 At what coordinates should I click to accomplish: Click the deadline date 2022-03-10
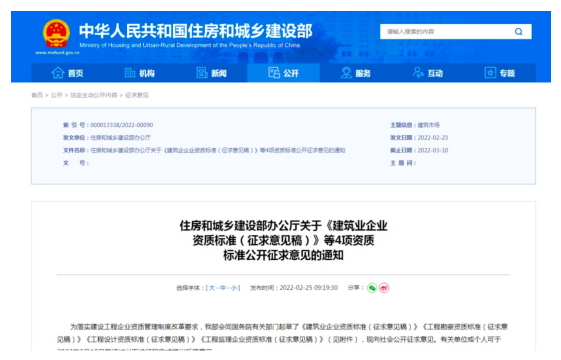(433, 150)
